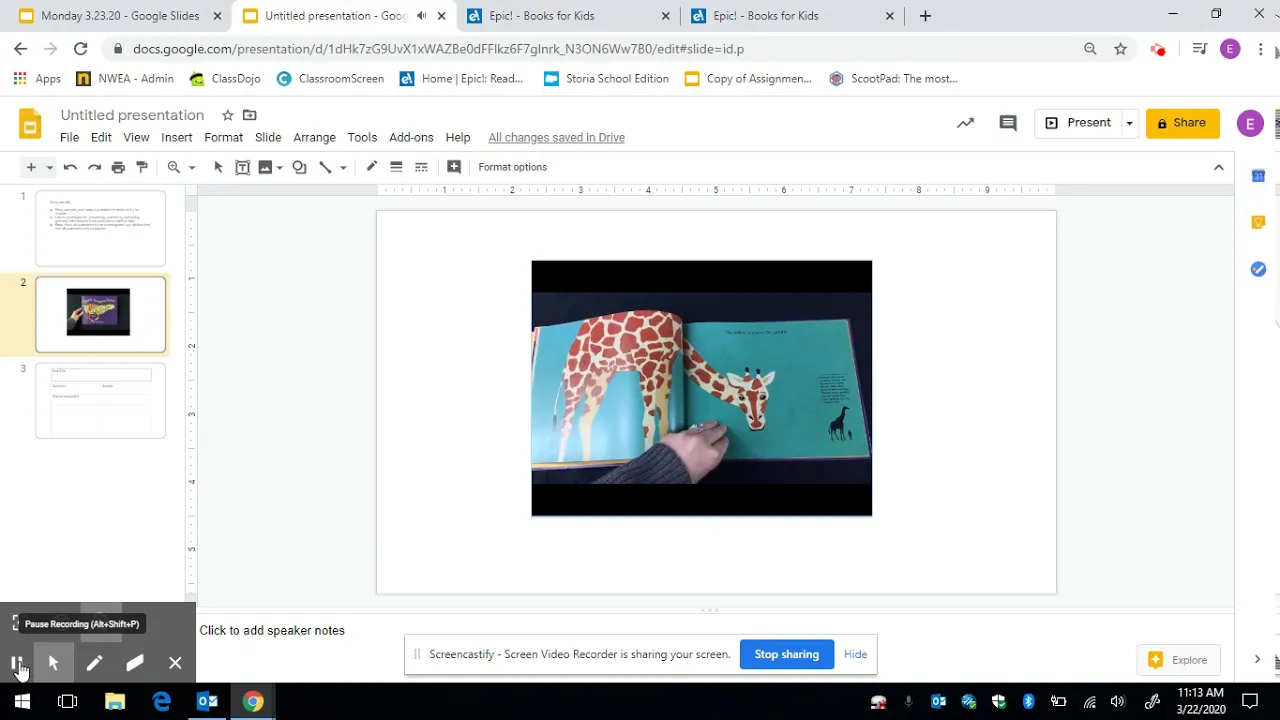Select the Screencastify pen tool
Image resolution: width=1280 pixels, height=720 pixels.
pyautogui.click(x=94, y=663)
